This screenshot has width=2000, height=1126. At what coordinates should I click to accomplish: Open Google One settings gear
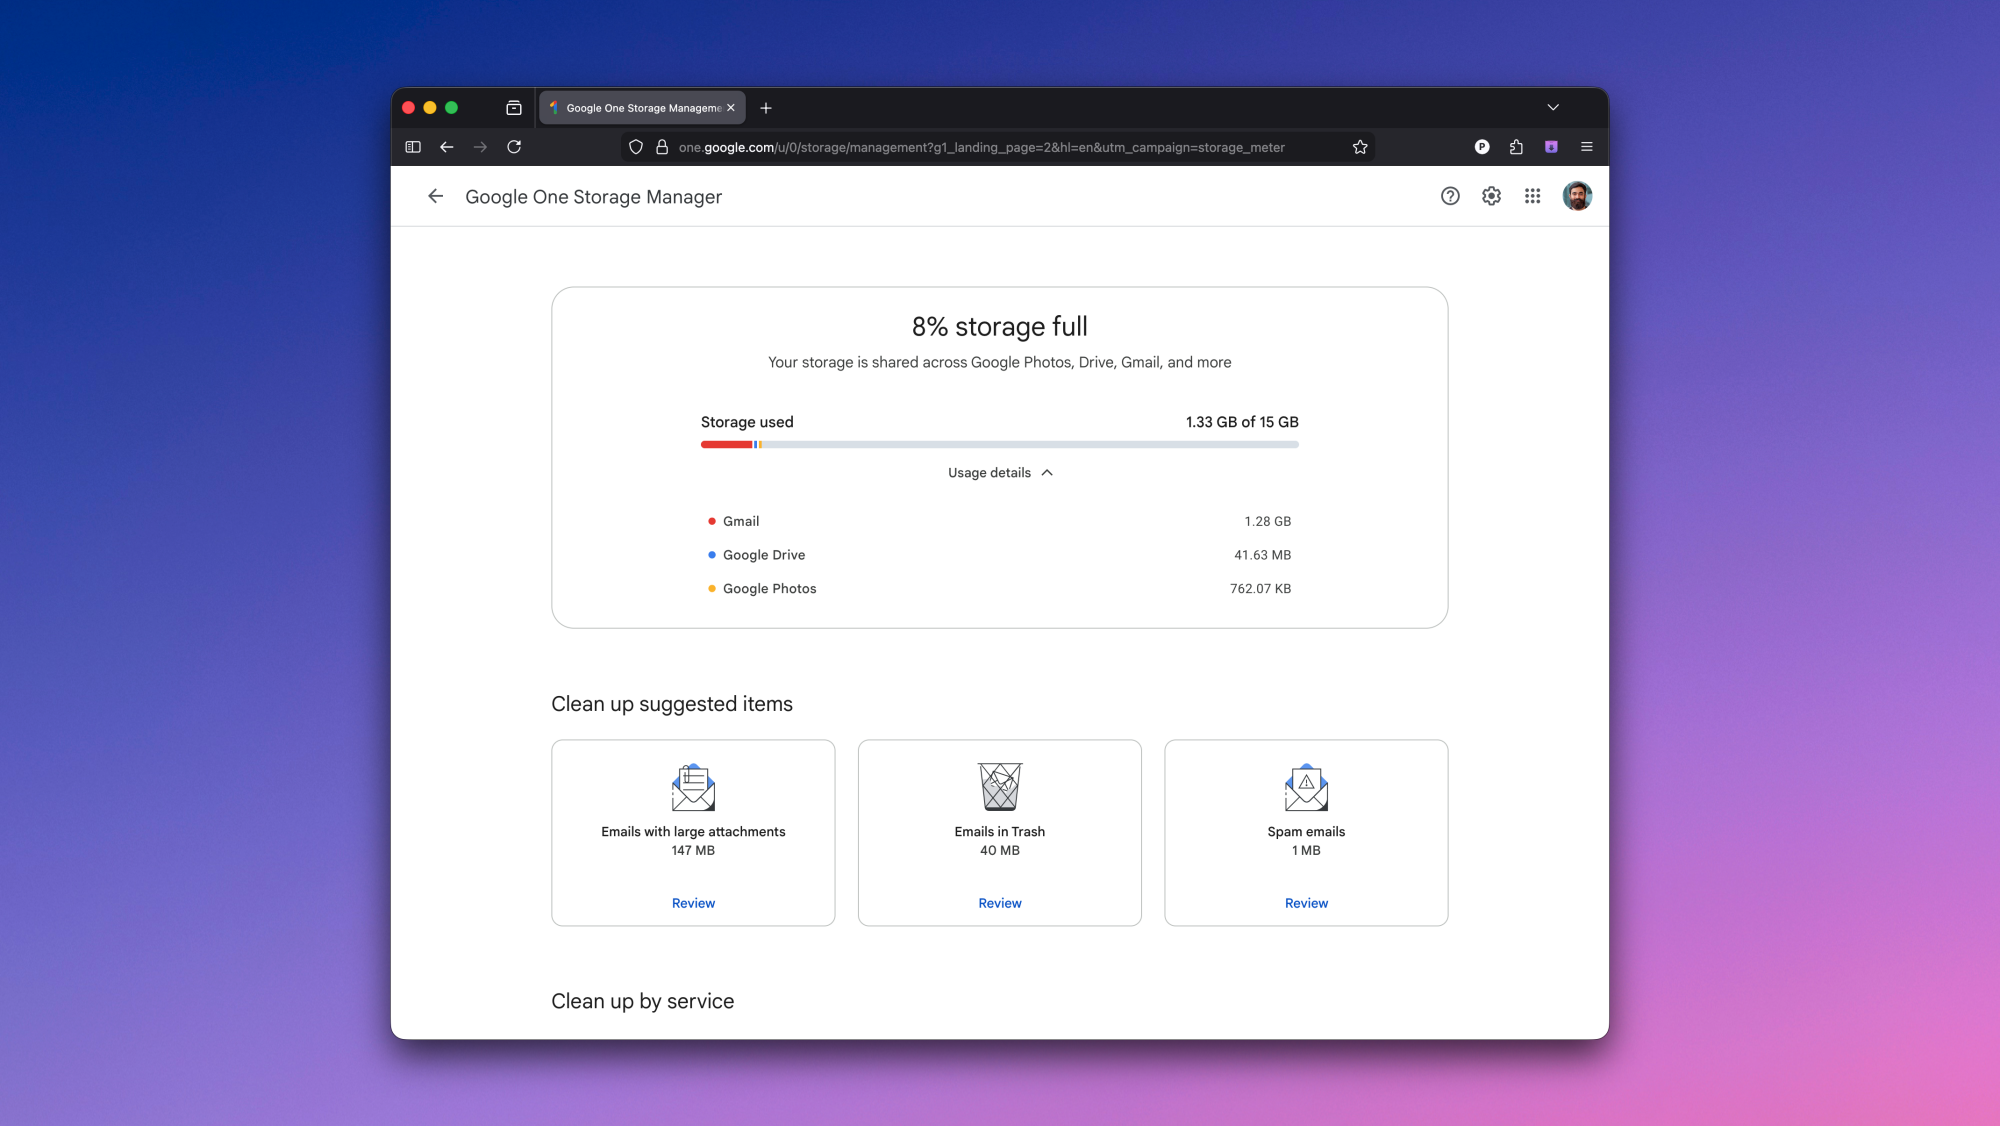(1491, 196)
